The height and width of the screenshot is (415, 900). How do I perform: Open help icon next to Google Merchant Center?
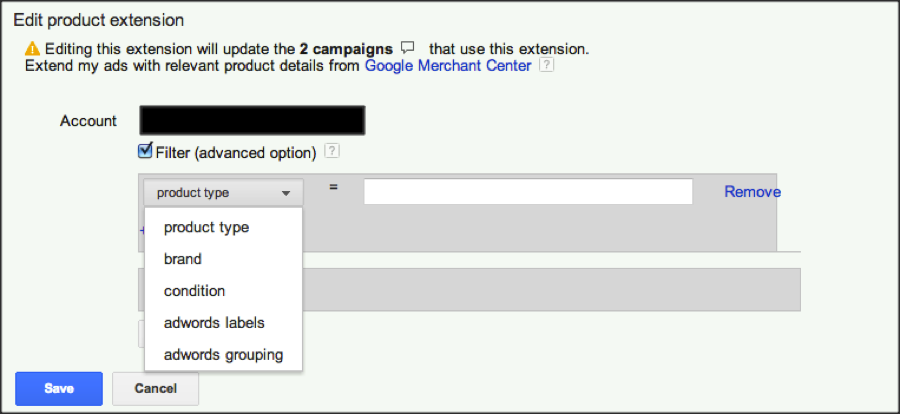point(546,67)
